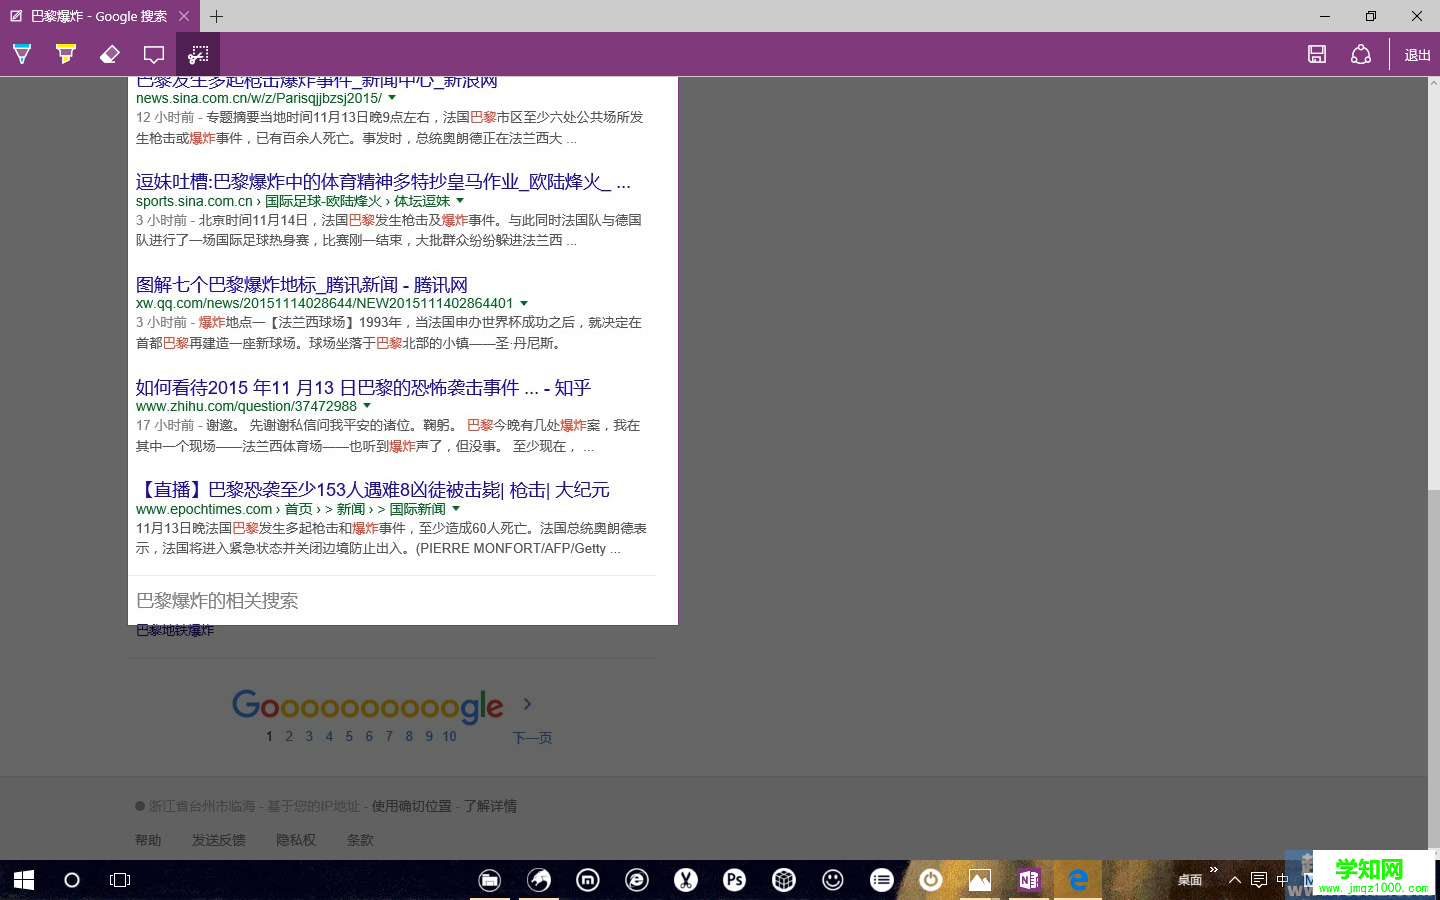
Task: Open the 帮助 footer link
Action: pyautogui.click(x=148, y=840)
